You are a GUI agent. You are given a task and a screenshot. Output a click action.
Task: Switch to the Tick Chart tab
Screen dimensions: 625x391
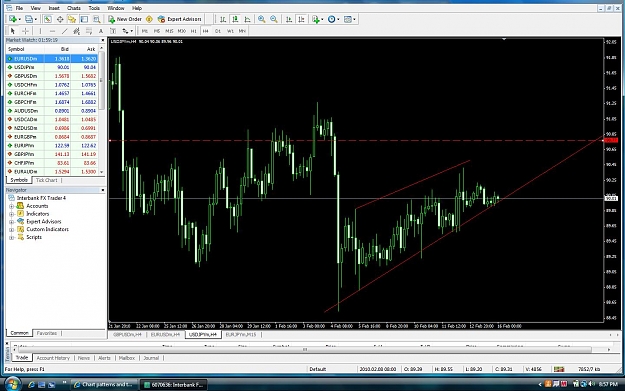47,180
